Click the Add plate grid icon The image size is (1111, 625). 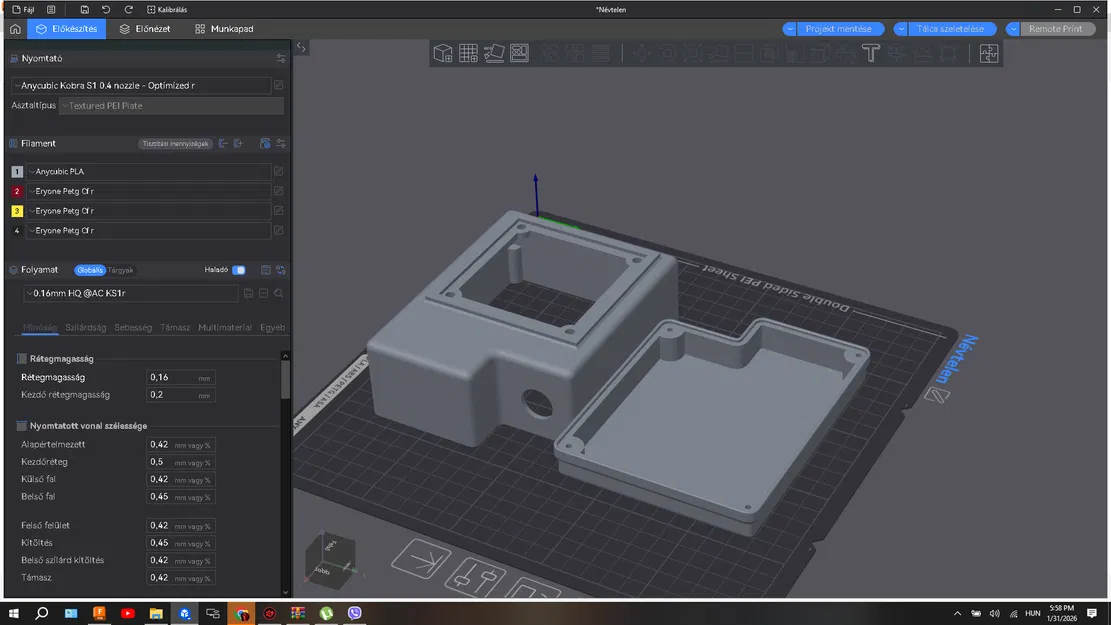pos(468,53)
